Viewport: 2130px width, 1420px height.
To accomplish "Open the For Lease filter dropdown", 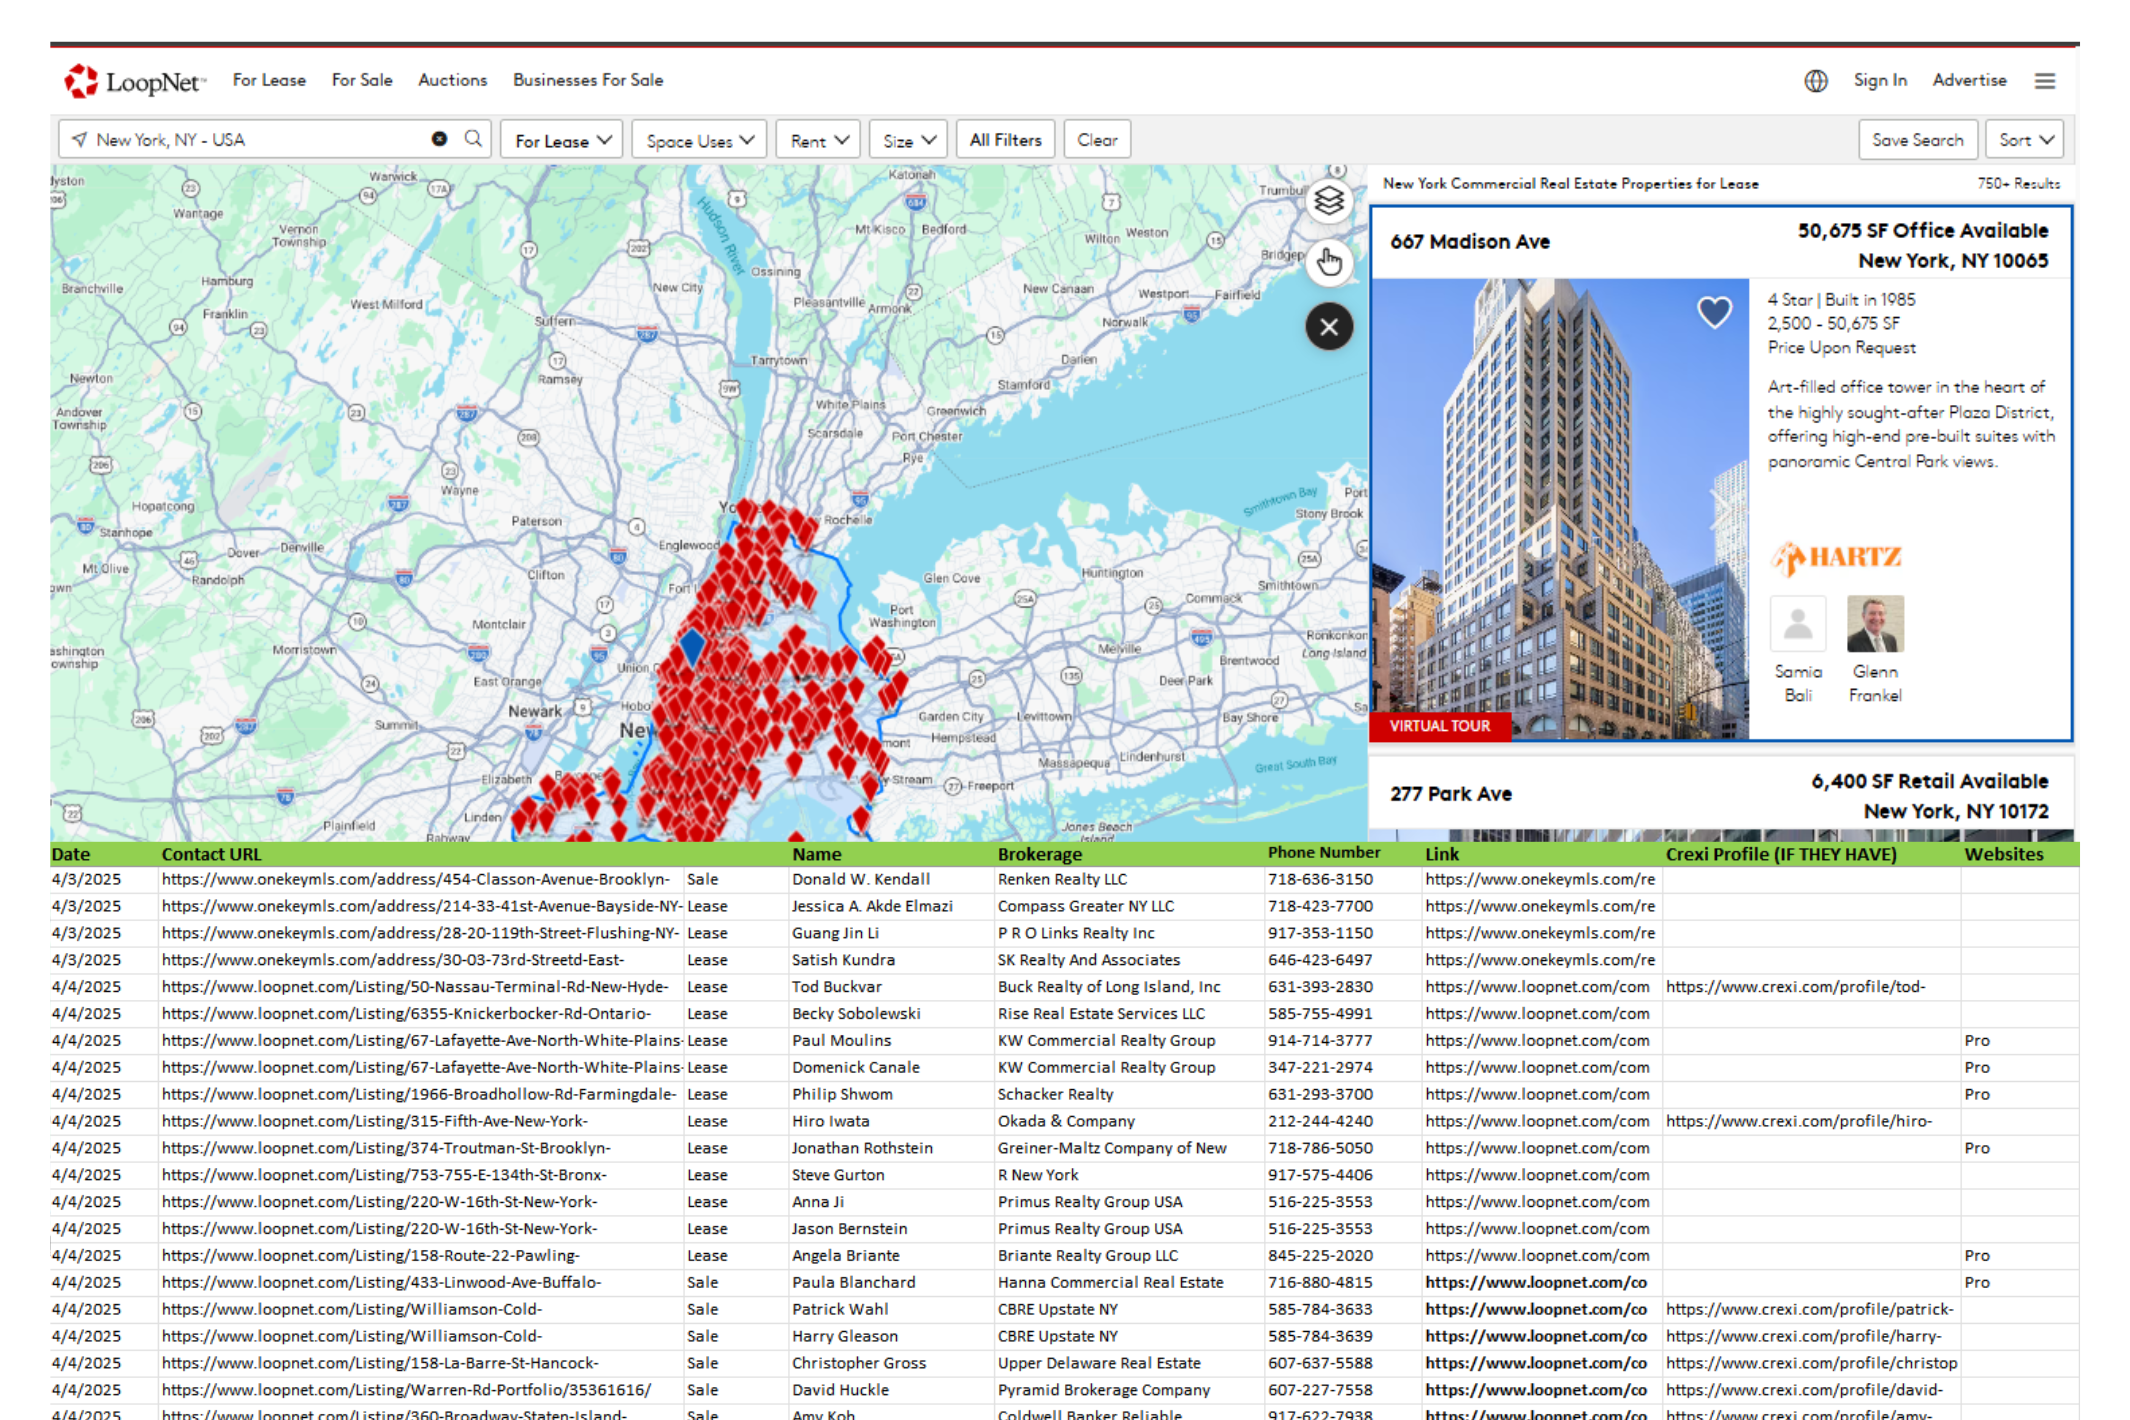I will [562, 140].
